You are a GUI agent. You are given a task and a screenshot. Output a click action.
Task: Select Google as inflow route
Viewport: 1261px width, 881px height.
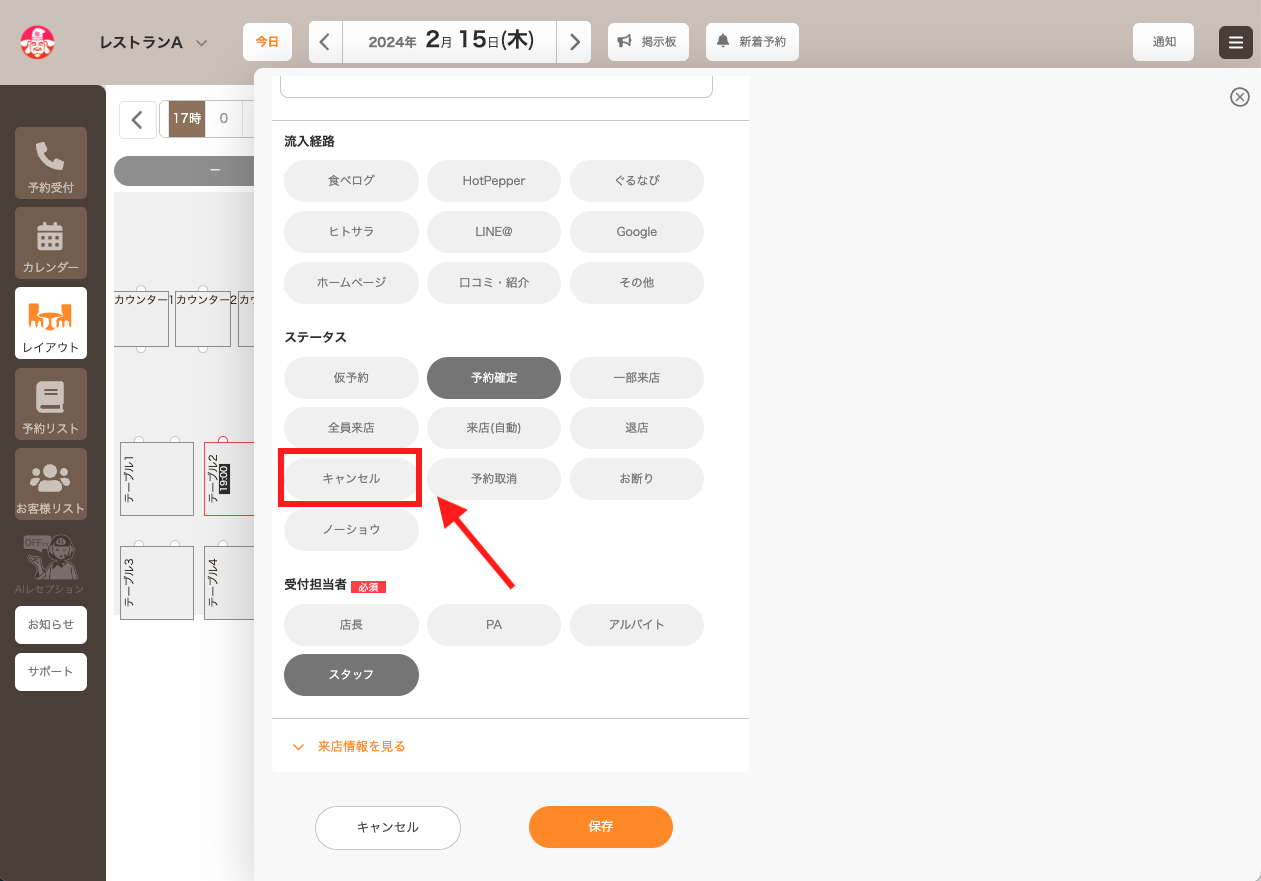coord(637,231)
